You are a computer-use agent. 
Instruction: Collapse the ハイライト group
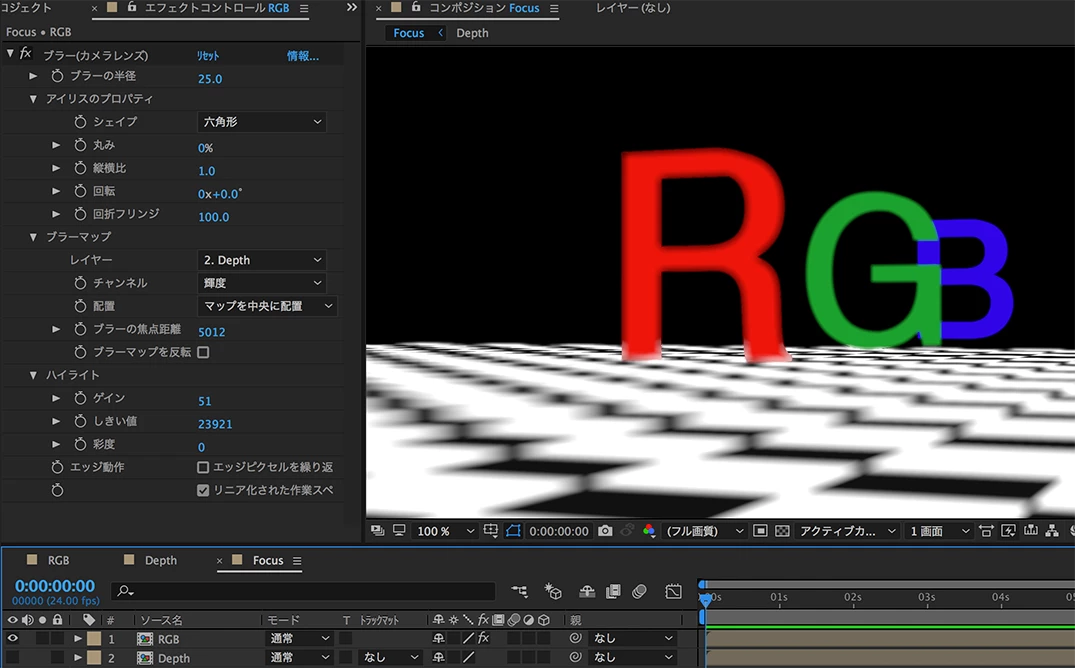[x=33, y=375]
